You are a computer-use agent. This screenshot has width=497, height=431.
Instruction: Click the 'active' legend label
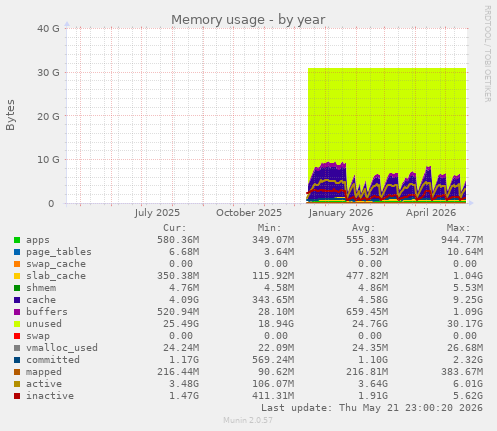(44, 384)
